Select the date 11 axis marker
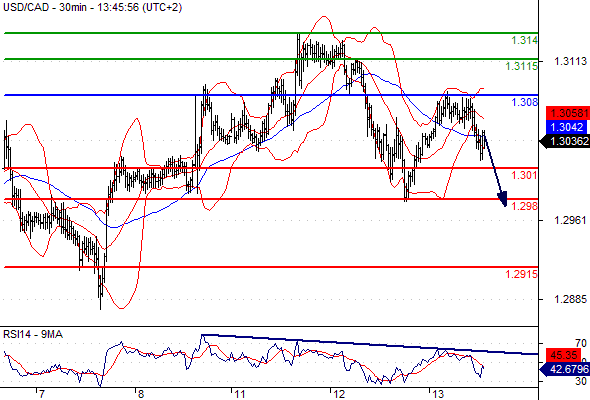Viewport: 590px width, 400px height. (x=240, y=394)
